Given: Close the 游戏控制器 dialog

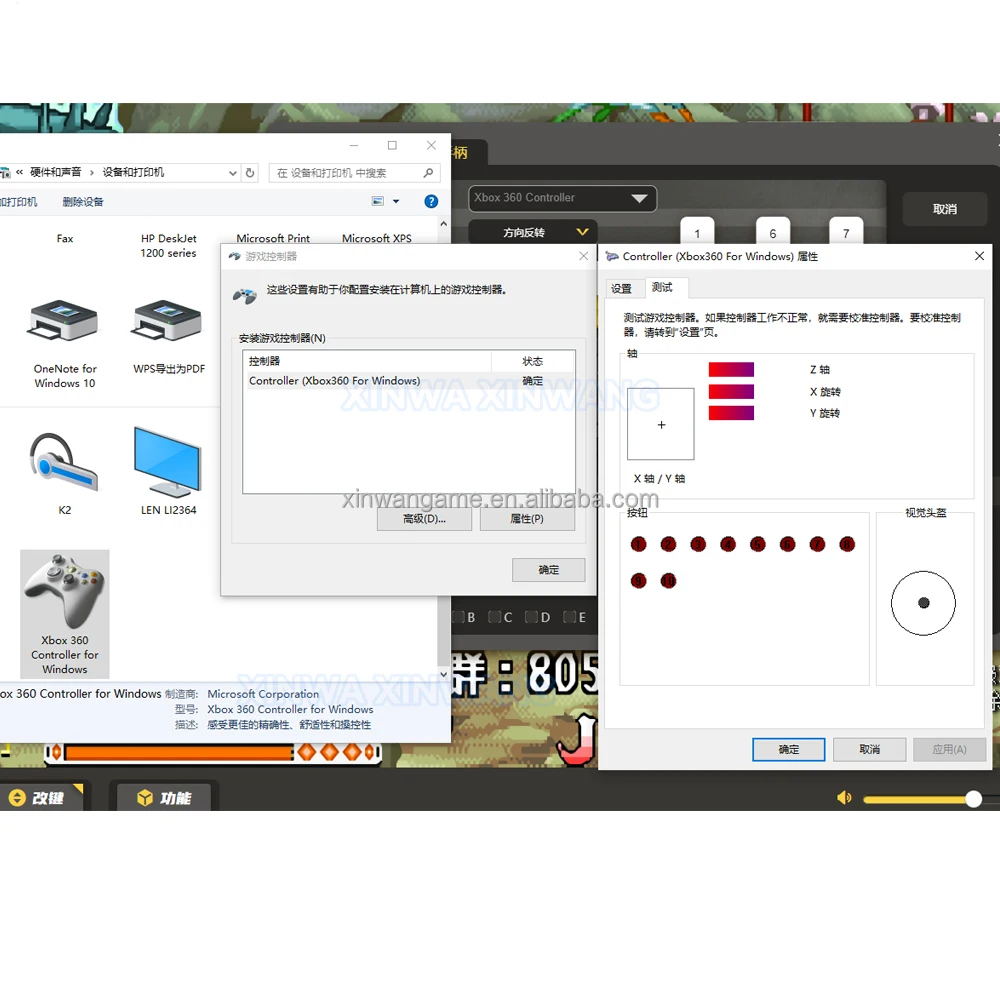Looking at the screenshot, I should tap(583, 256).
